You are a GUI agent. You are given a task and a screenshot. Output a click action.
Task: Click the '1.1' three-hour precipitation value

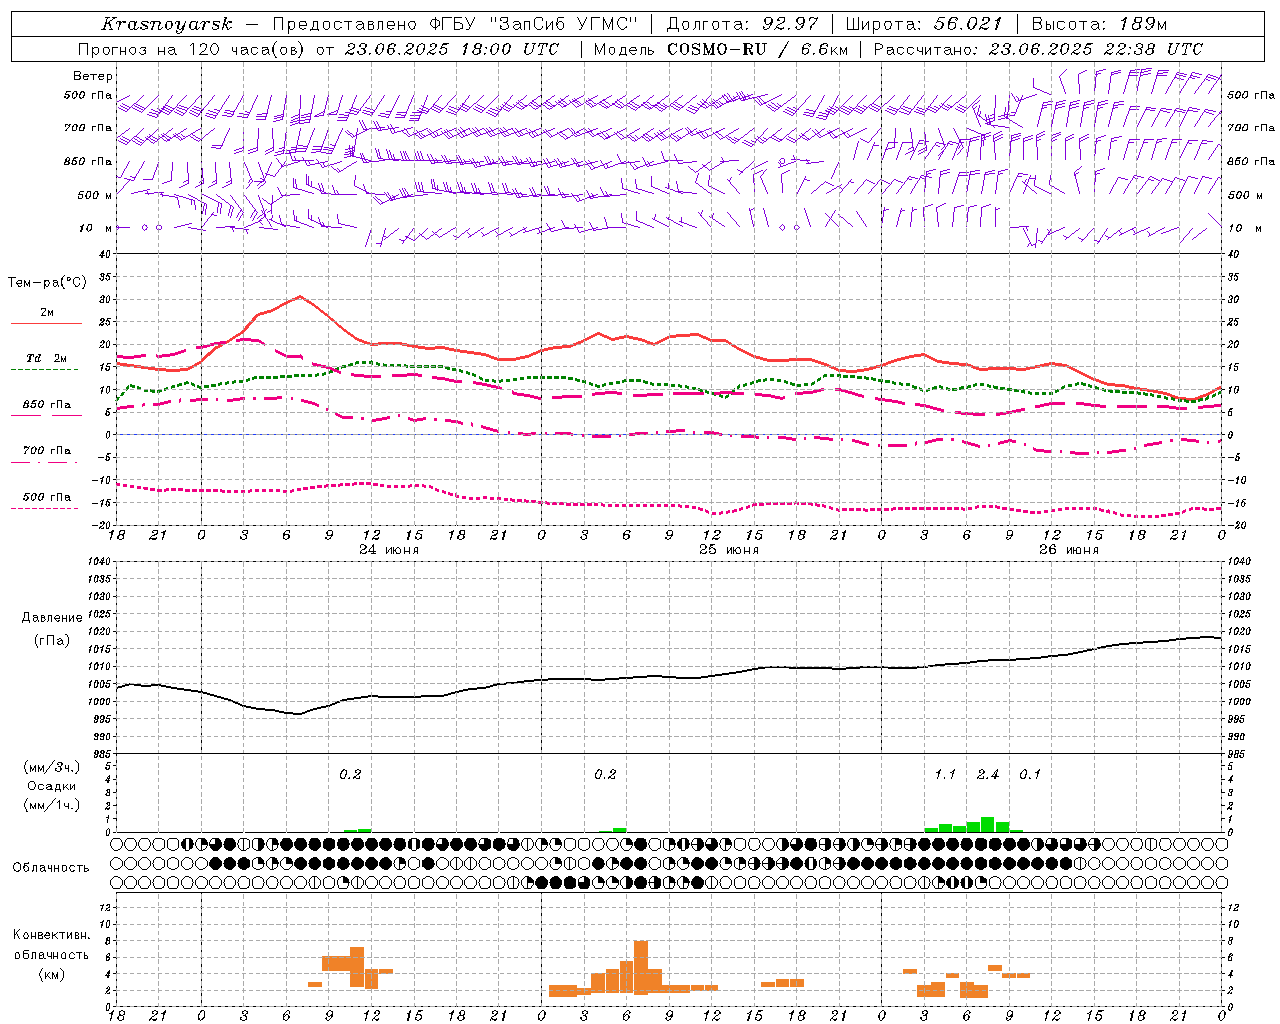[x=946, y=775]
